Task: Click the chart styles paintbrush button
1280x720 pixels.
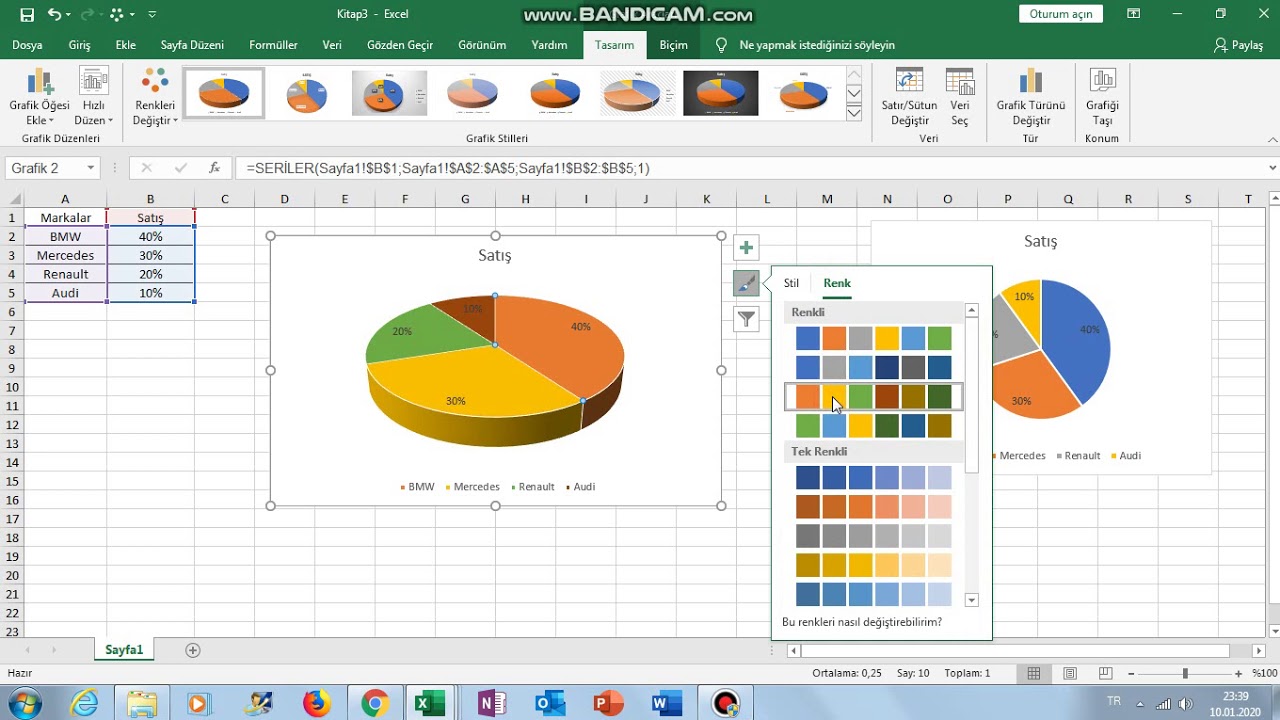Action: pyautogui.click(x=746, y=283)
